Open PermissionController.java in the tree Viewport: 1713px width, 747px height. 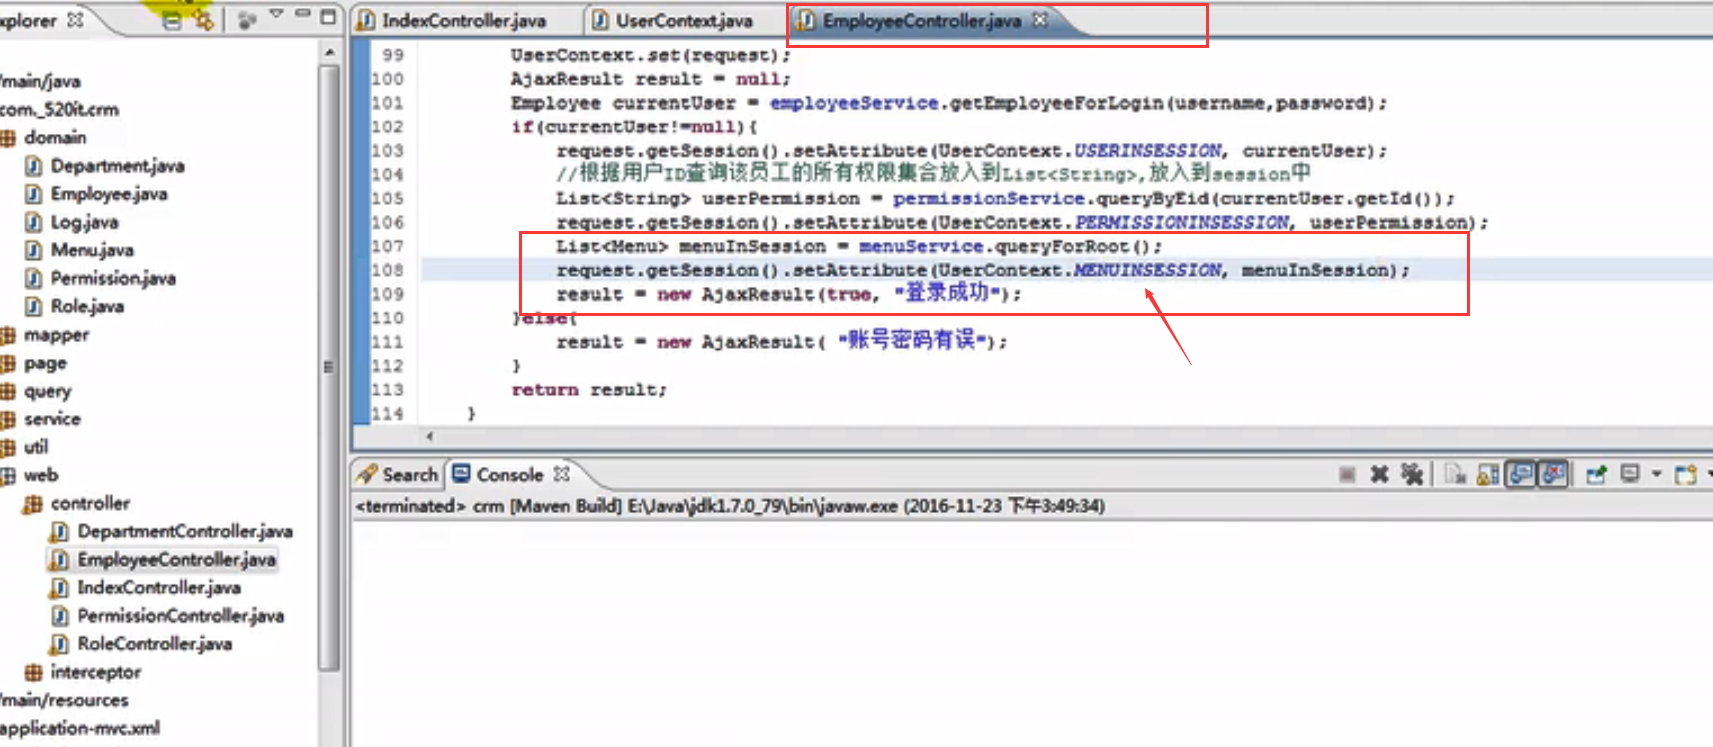[180, 615]
